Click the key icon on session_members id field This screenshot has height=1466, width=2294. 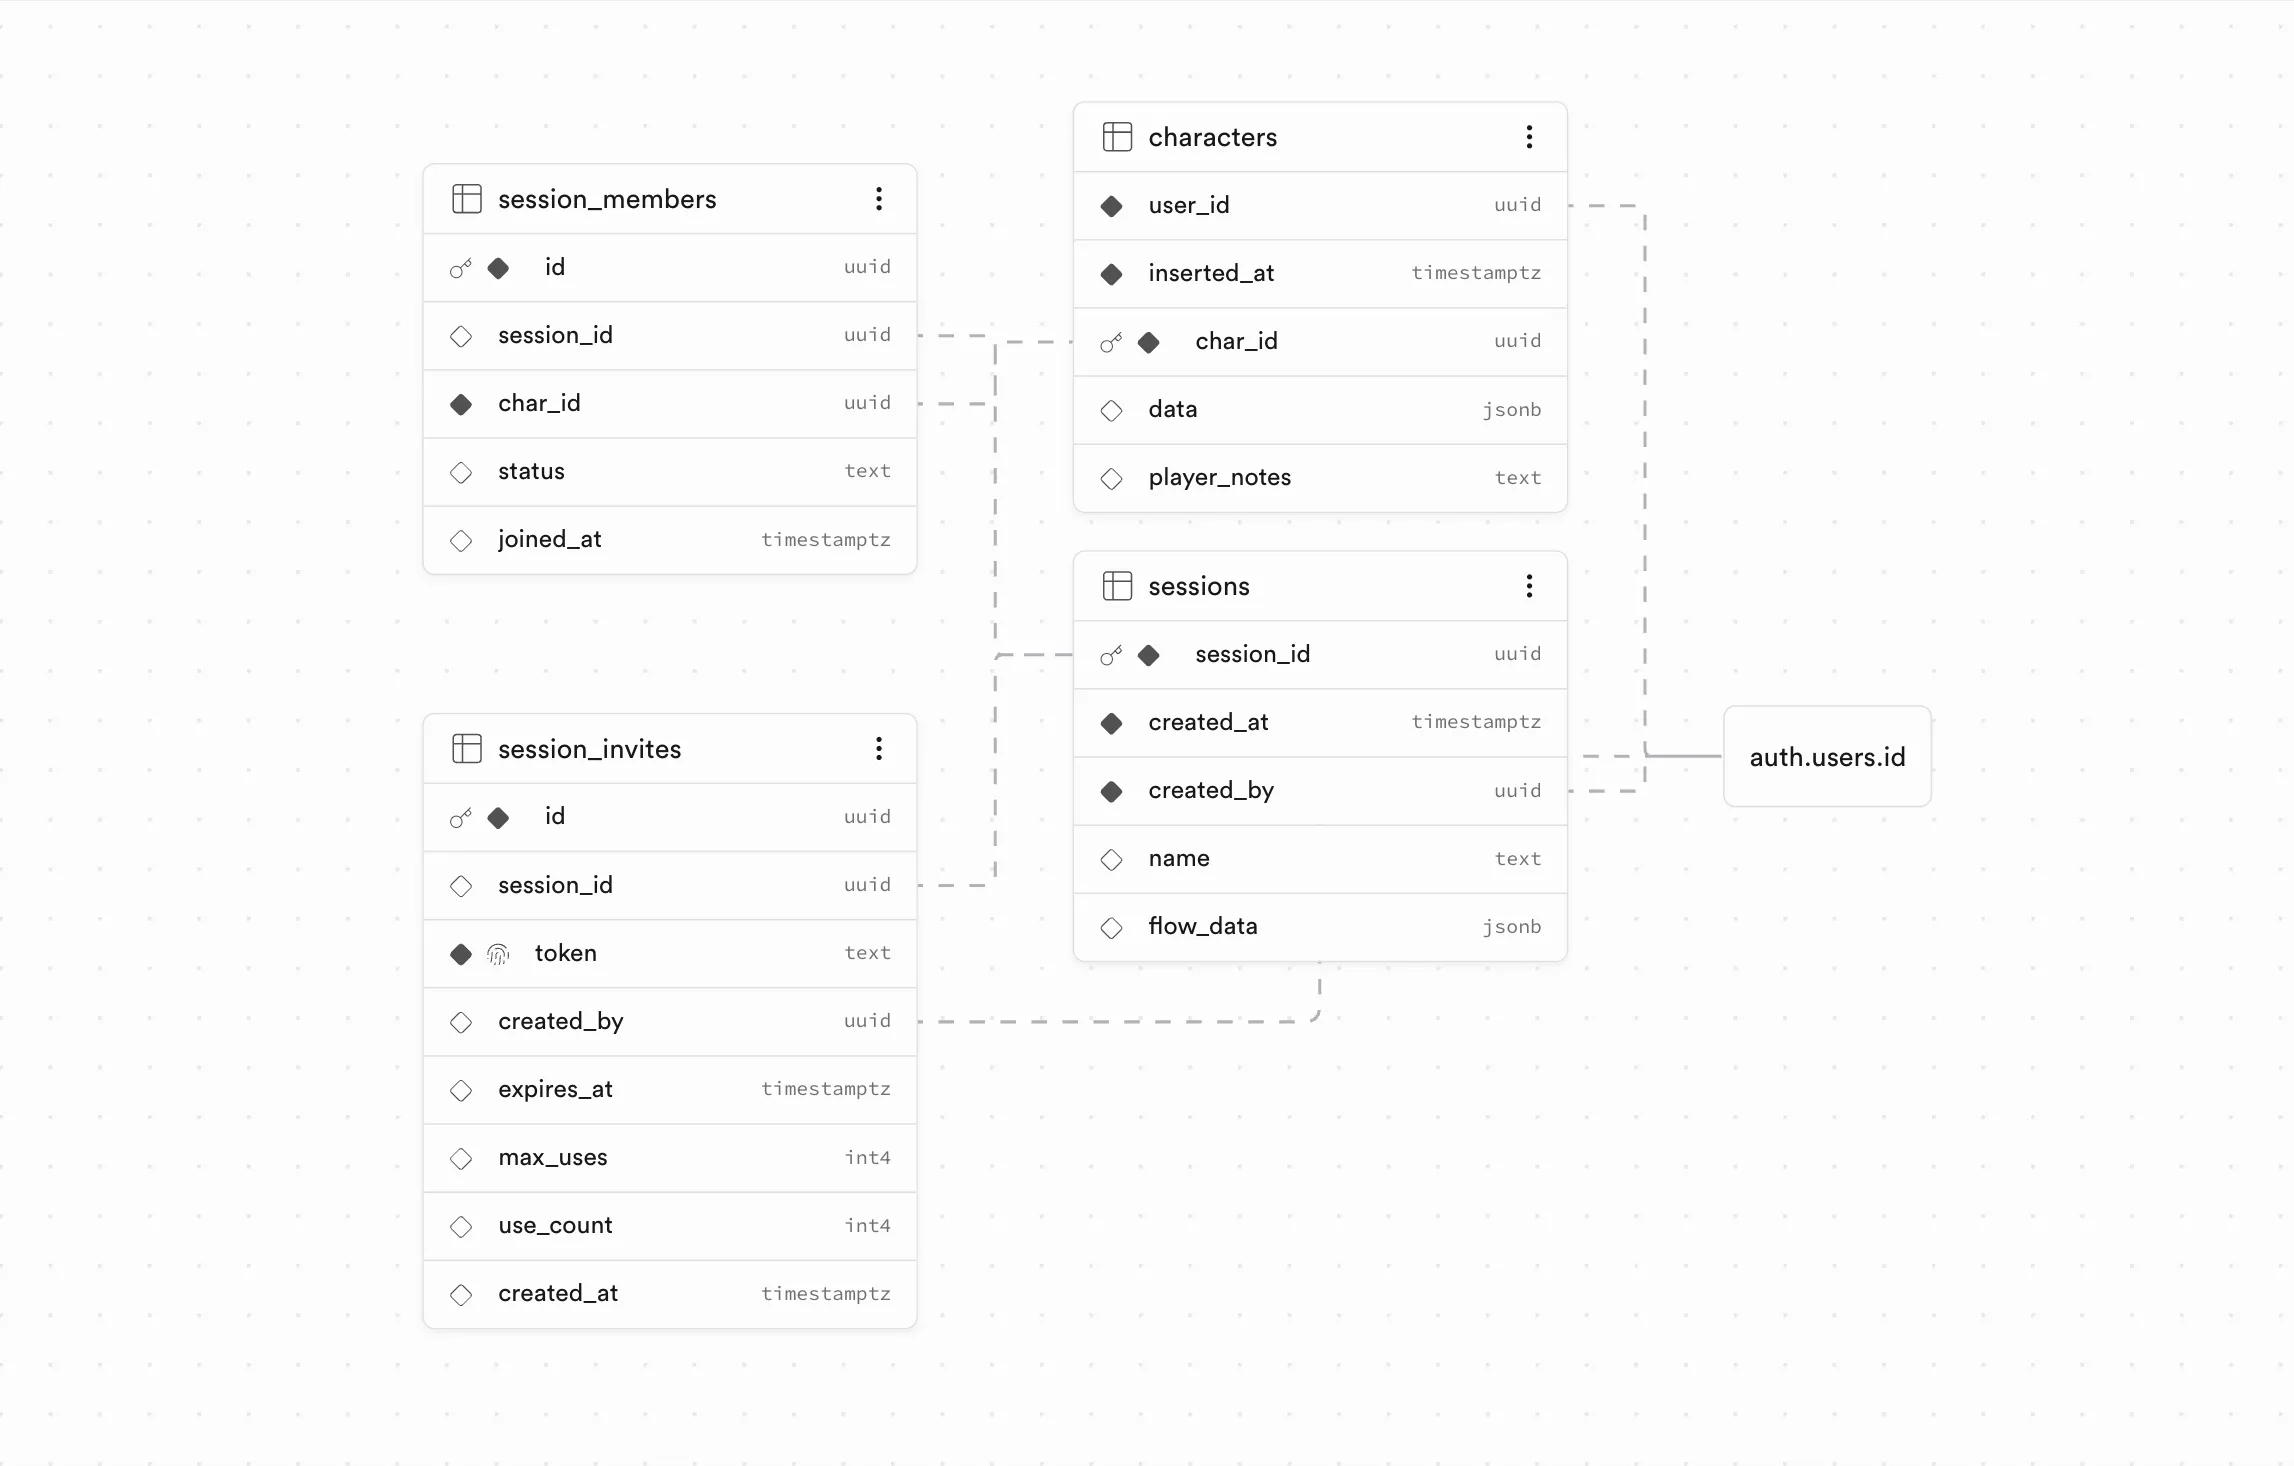460,267
